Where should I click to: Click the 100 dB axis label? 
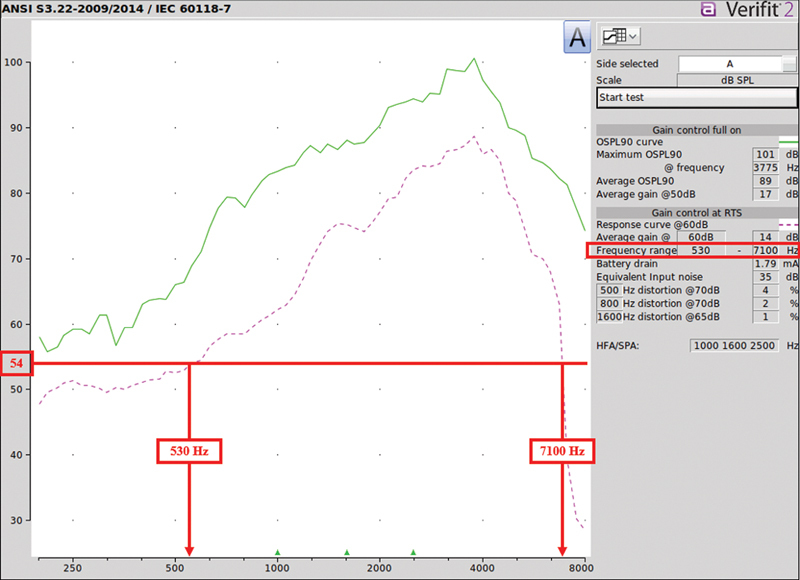(x=13, y=62)
